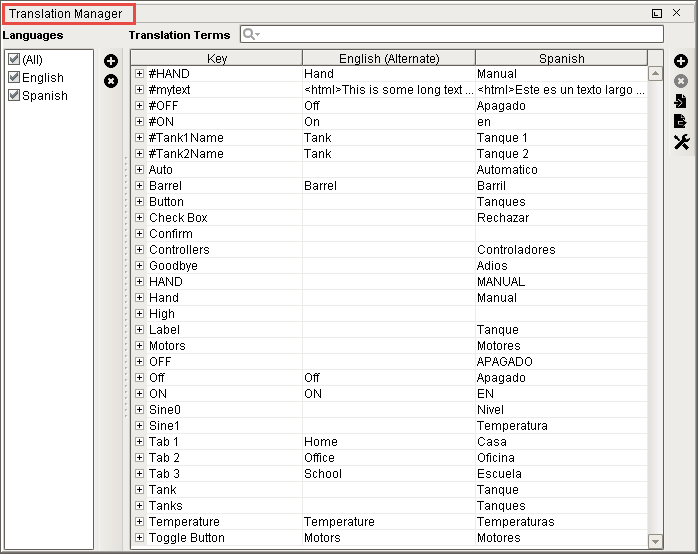Click into the Translation Terms search field
Viewport: 698px width, 554px height.
point(452,34)
